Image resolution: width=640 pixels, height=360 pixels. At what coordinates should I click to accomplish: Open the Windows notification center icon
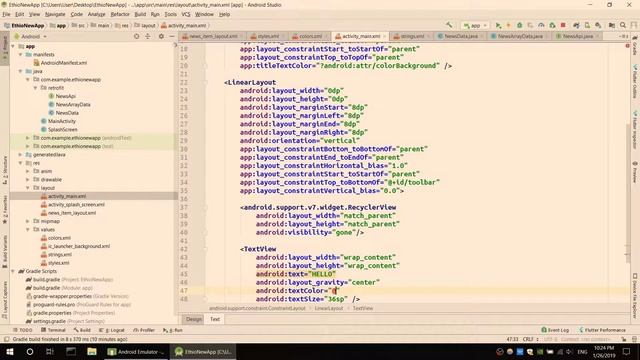(627, 351)
